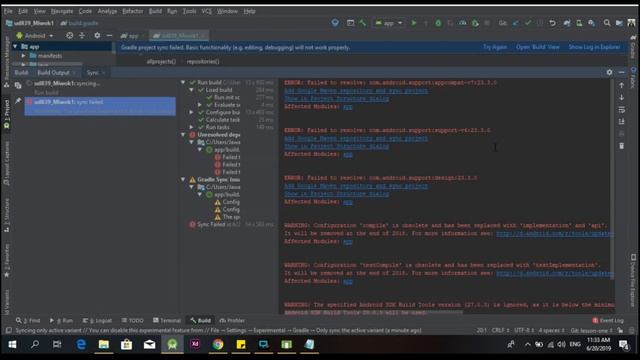This screenshot has width=640, height=360.
Task: Toggle the Structure side tool window
Action: [x=7, y=216]
